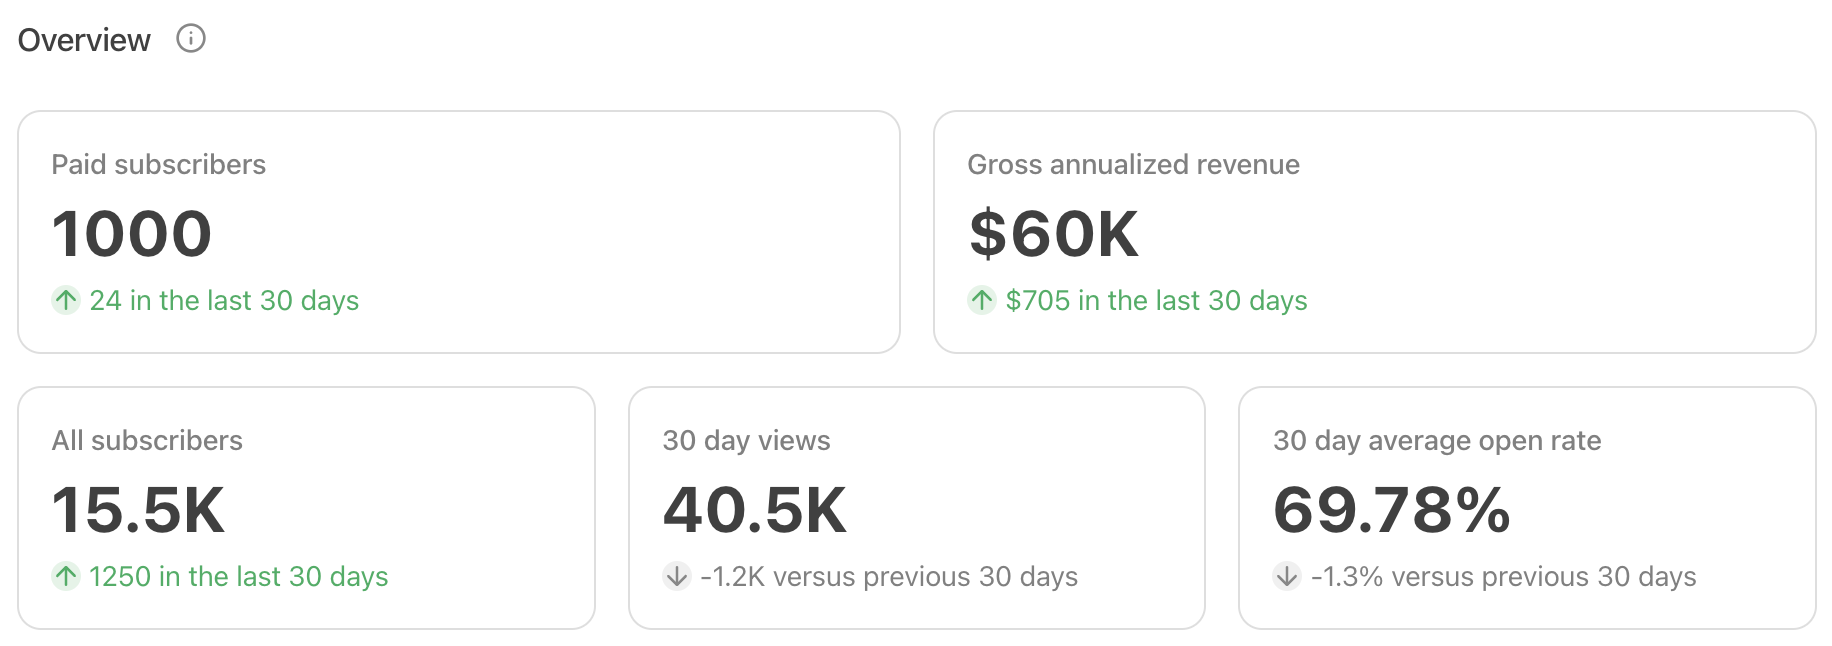Screen dimensions: 1832x646
Task: Click the gray down arrow on 30 day views
Action: pyautogui.click(x=676, y=576)
